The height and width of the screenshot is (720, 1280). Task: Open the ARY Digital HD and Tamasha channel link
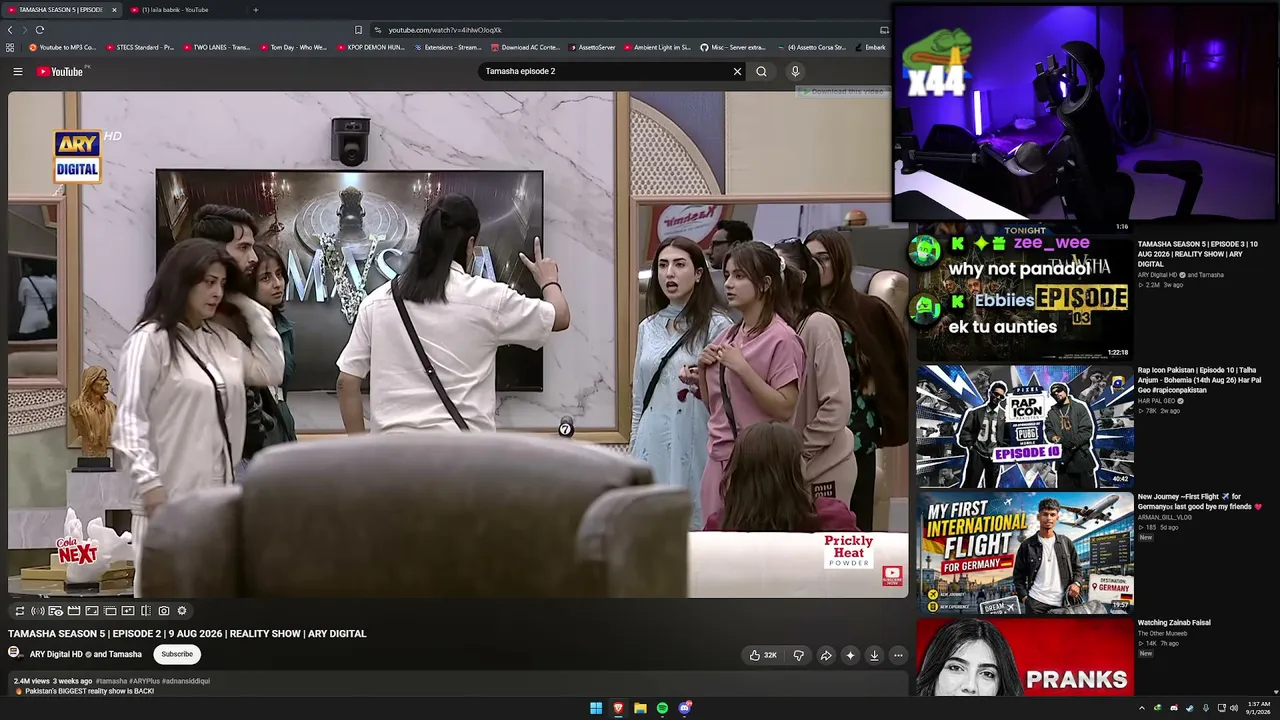coord(85,655)
